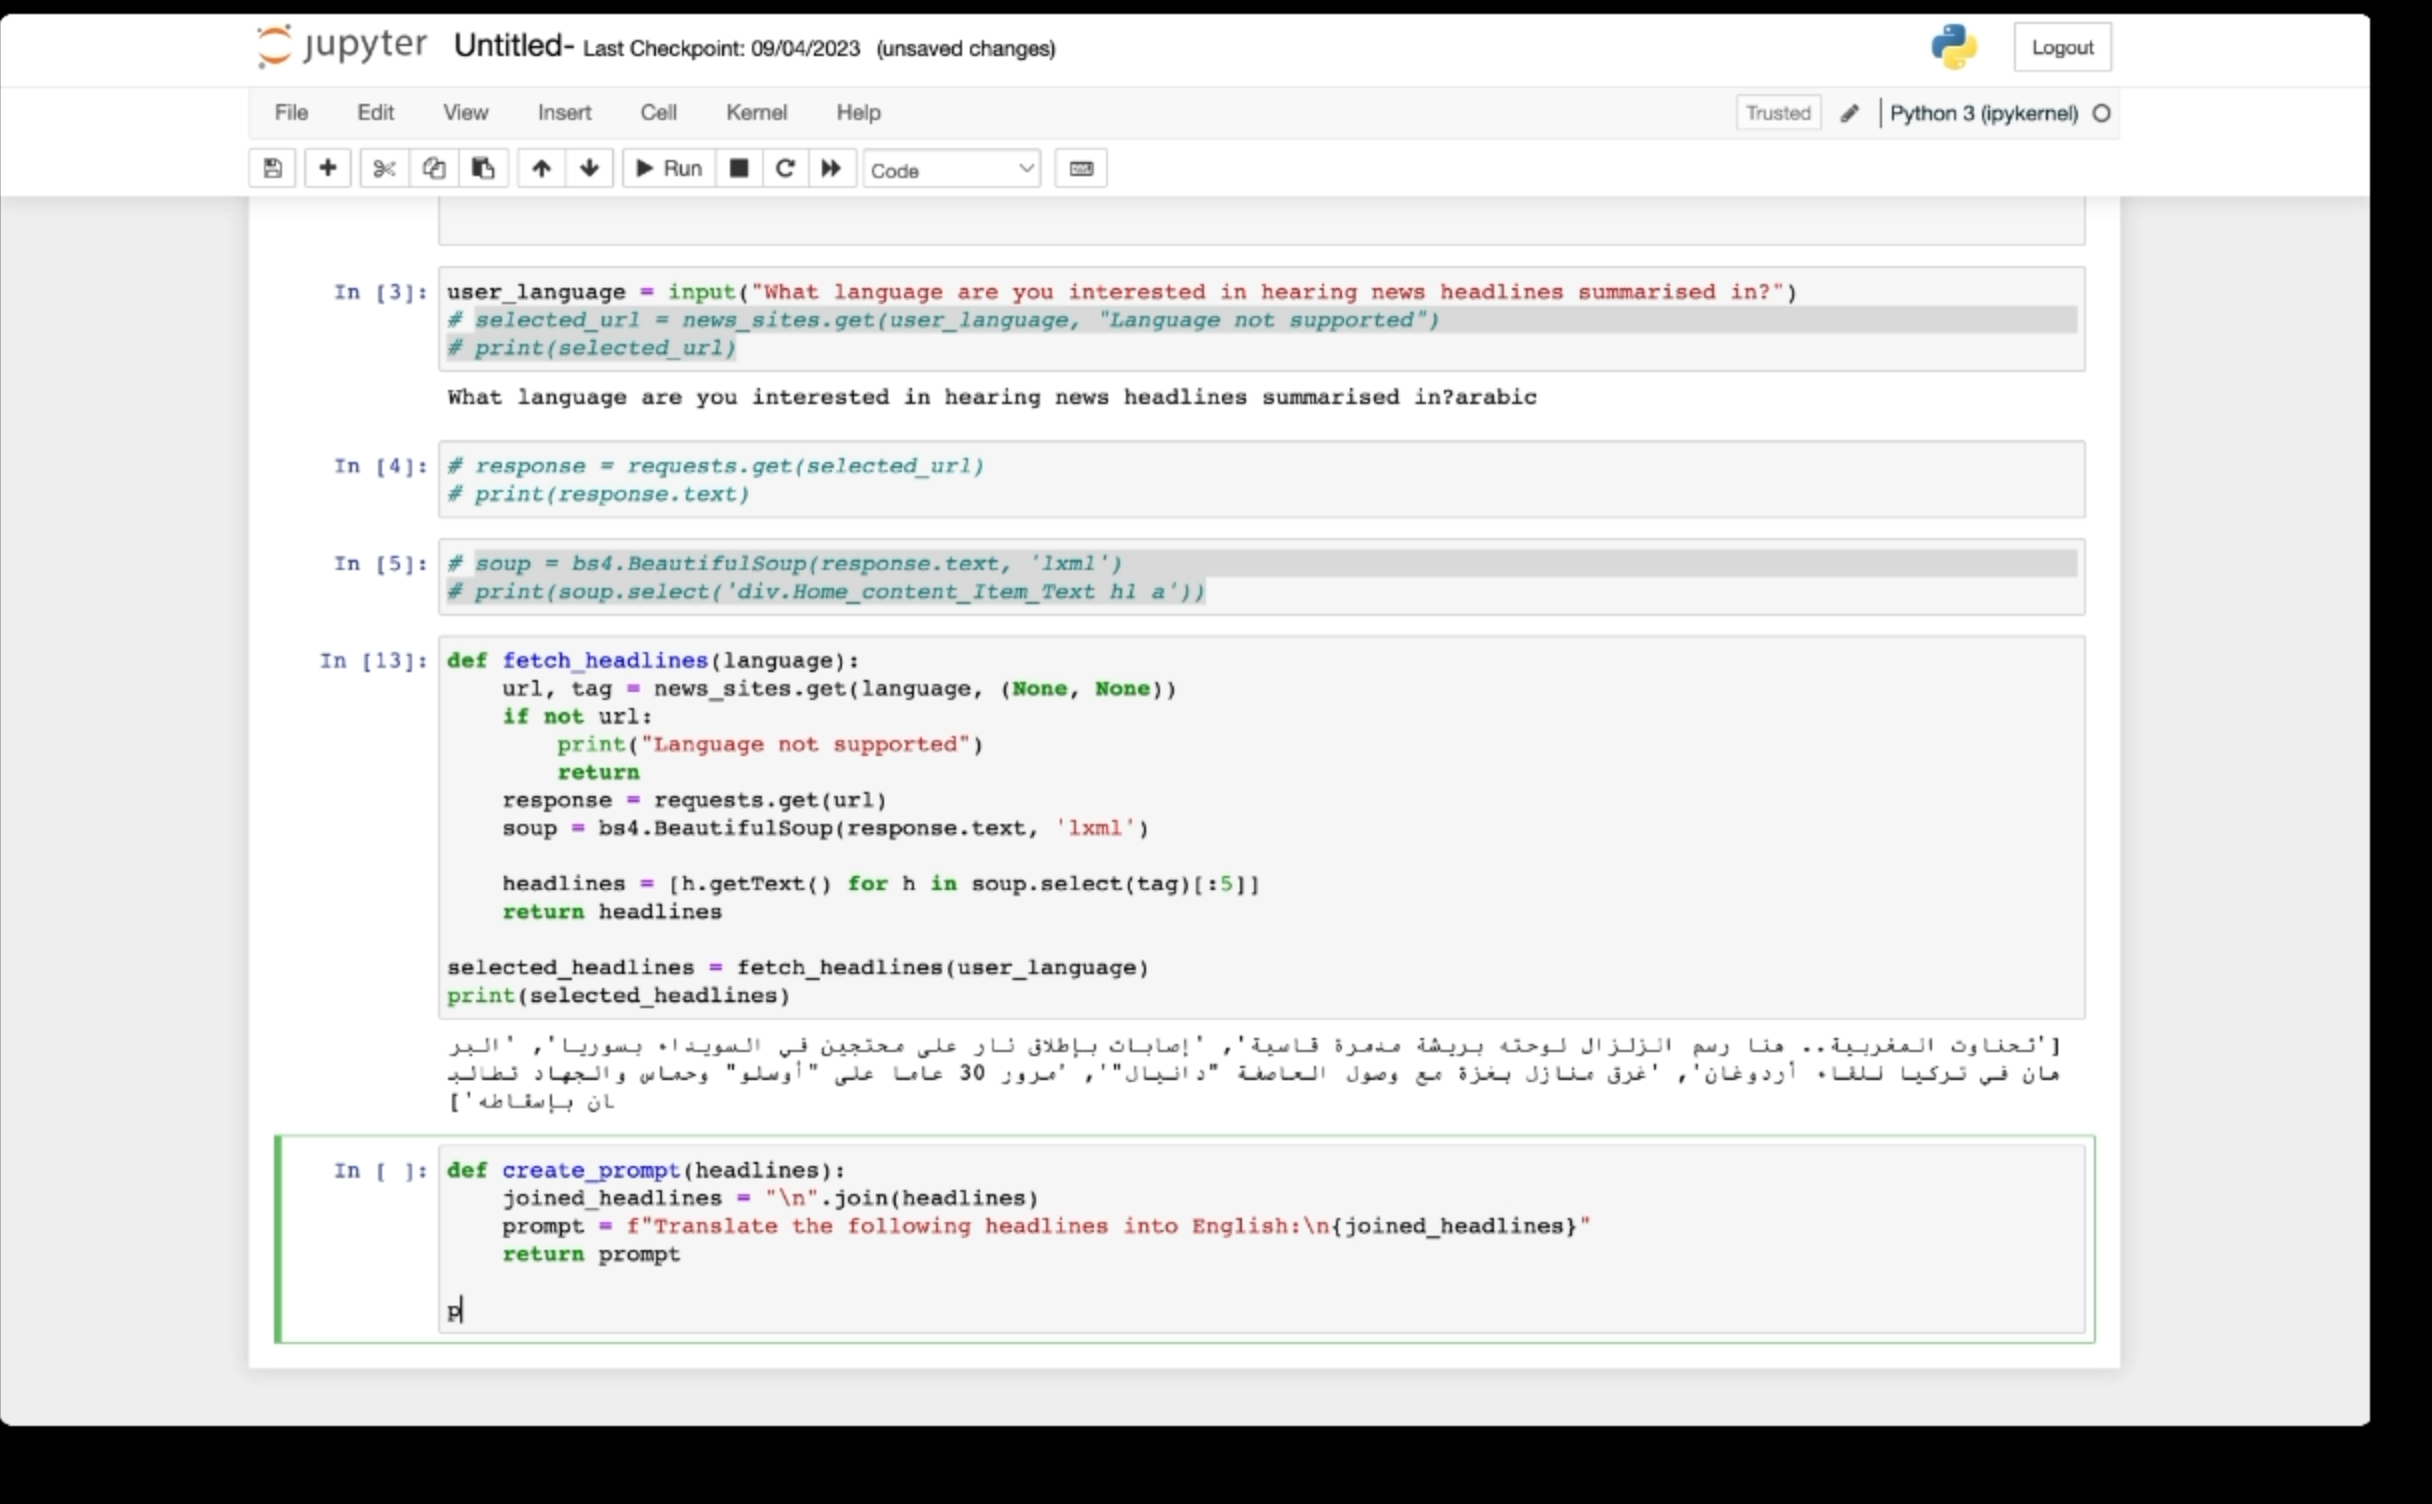Image resolution: width=2432 pixels, height=1504 pixels.
Task: Click the save and checkpoint icon
Action: (272, 168)
